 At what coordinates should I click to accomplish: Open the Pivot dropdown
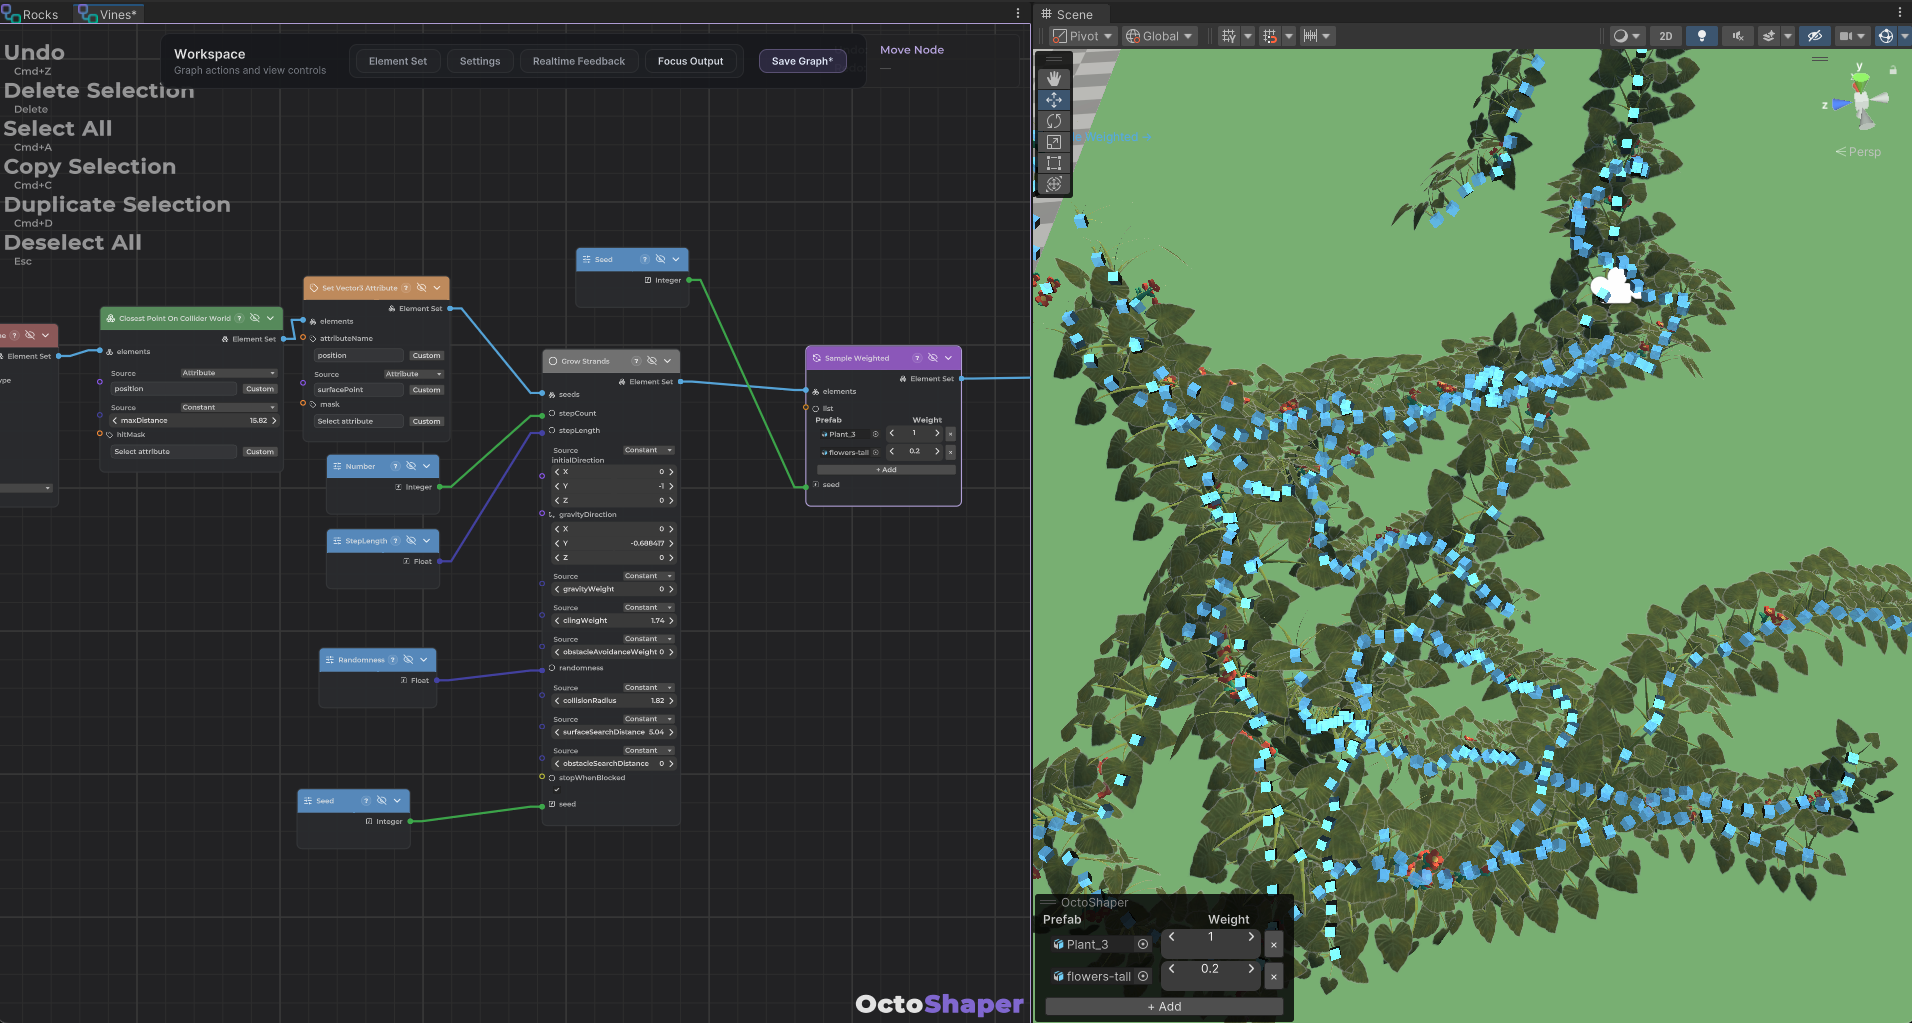click(x=1083, y=36)
